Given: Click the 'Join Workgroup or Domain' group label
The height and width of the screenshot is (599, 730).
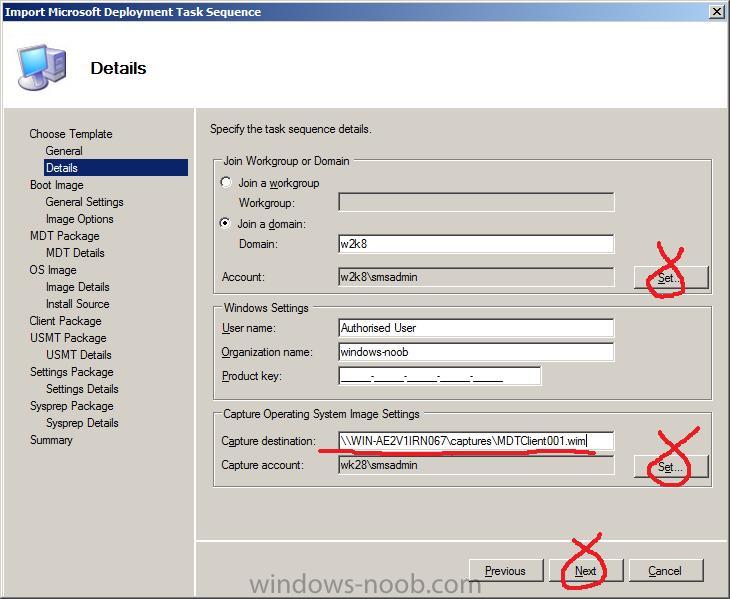Looking at the screenshot, I should (286, 161).
